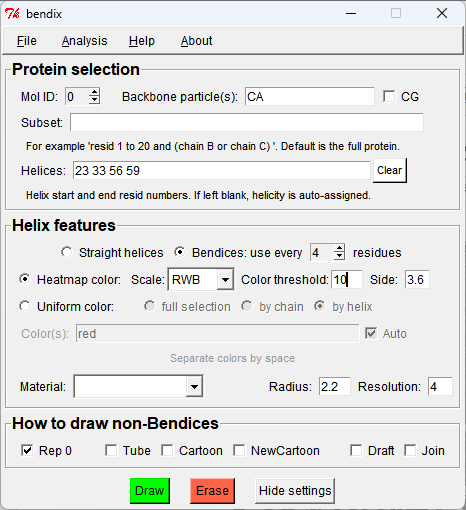Screen dimensions: 466x510
Task: Close the bendix window
Action: 442,14
